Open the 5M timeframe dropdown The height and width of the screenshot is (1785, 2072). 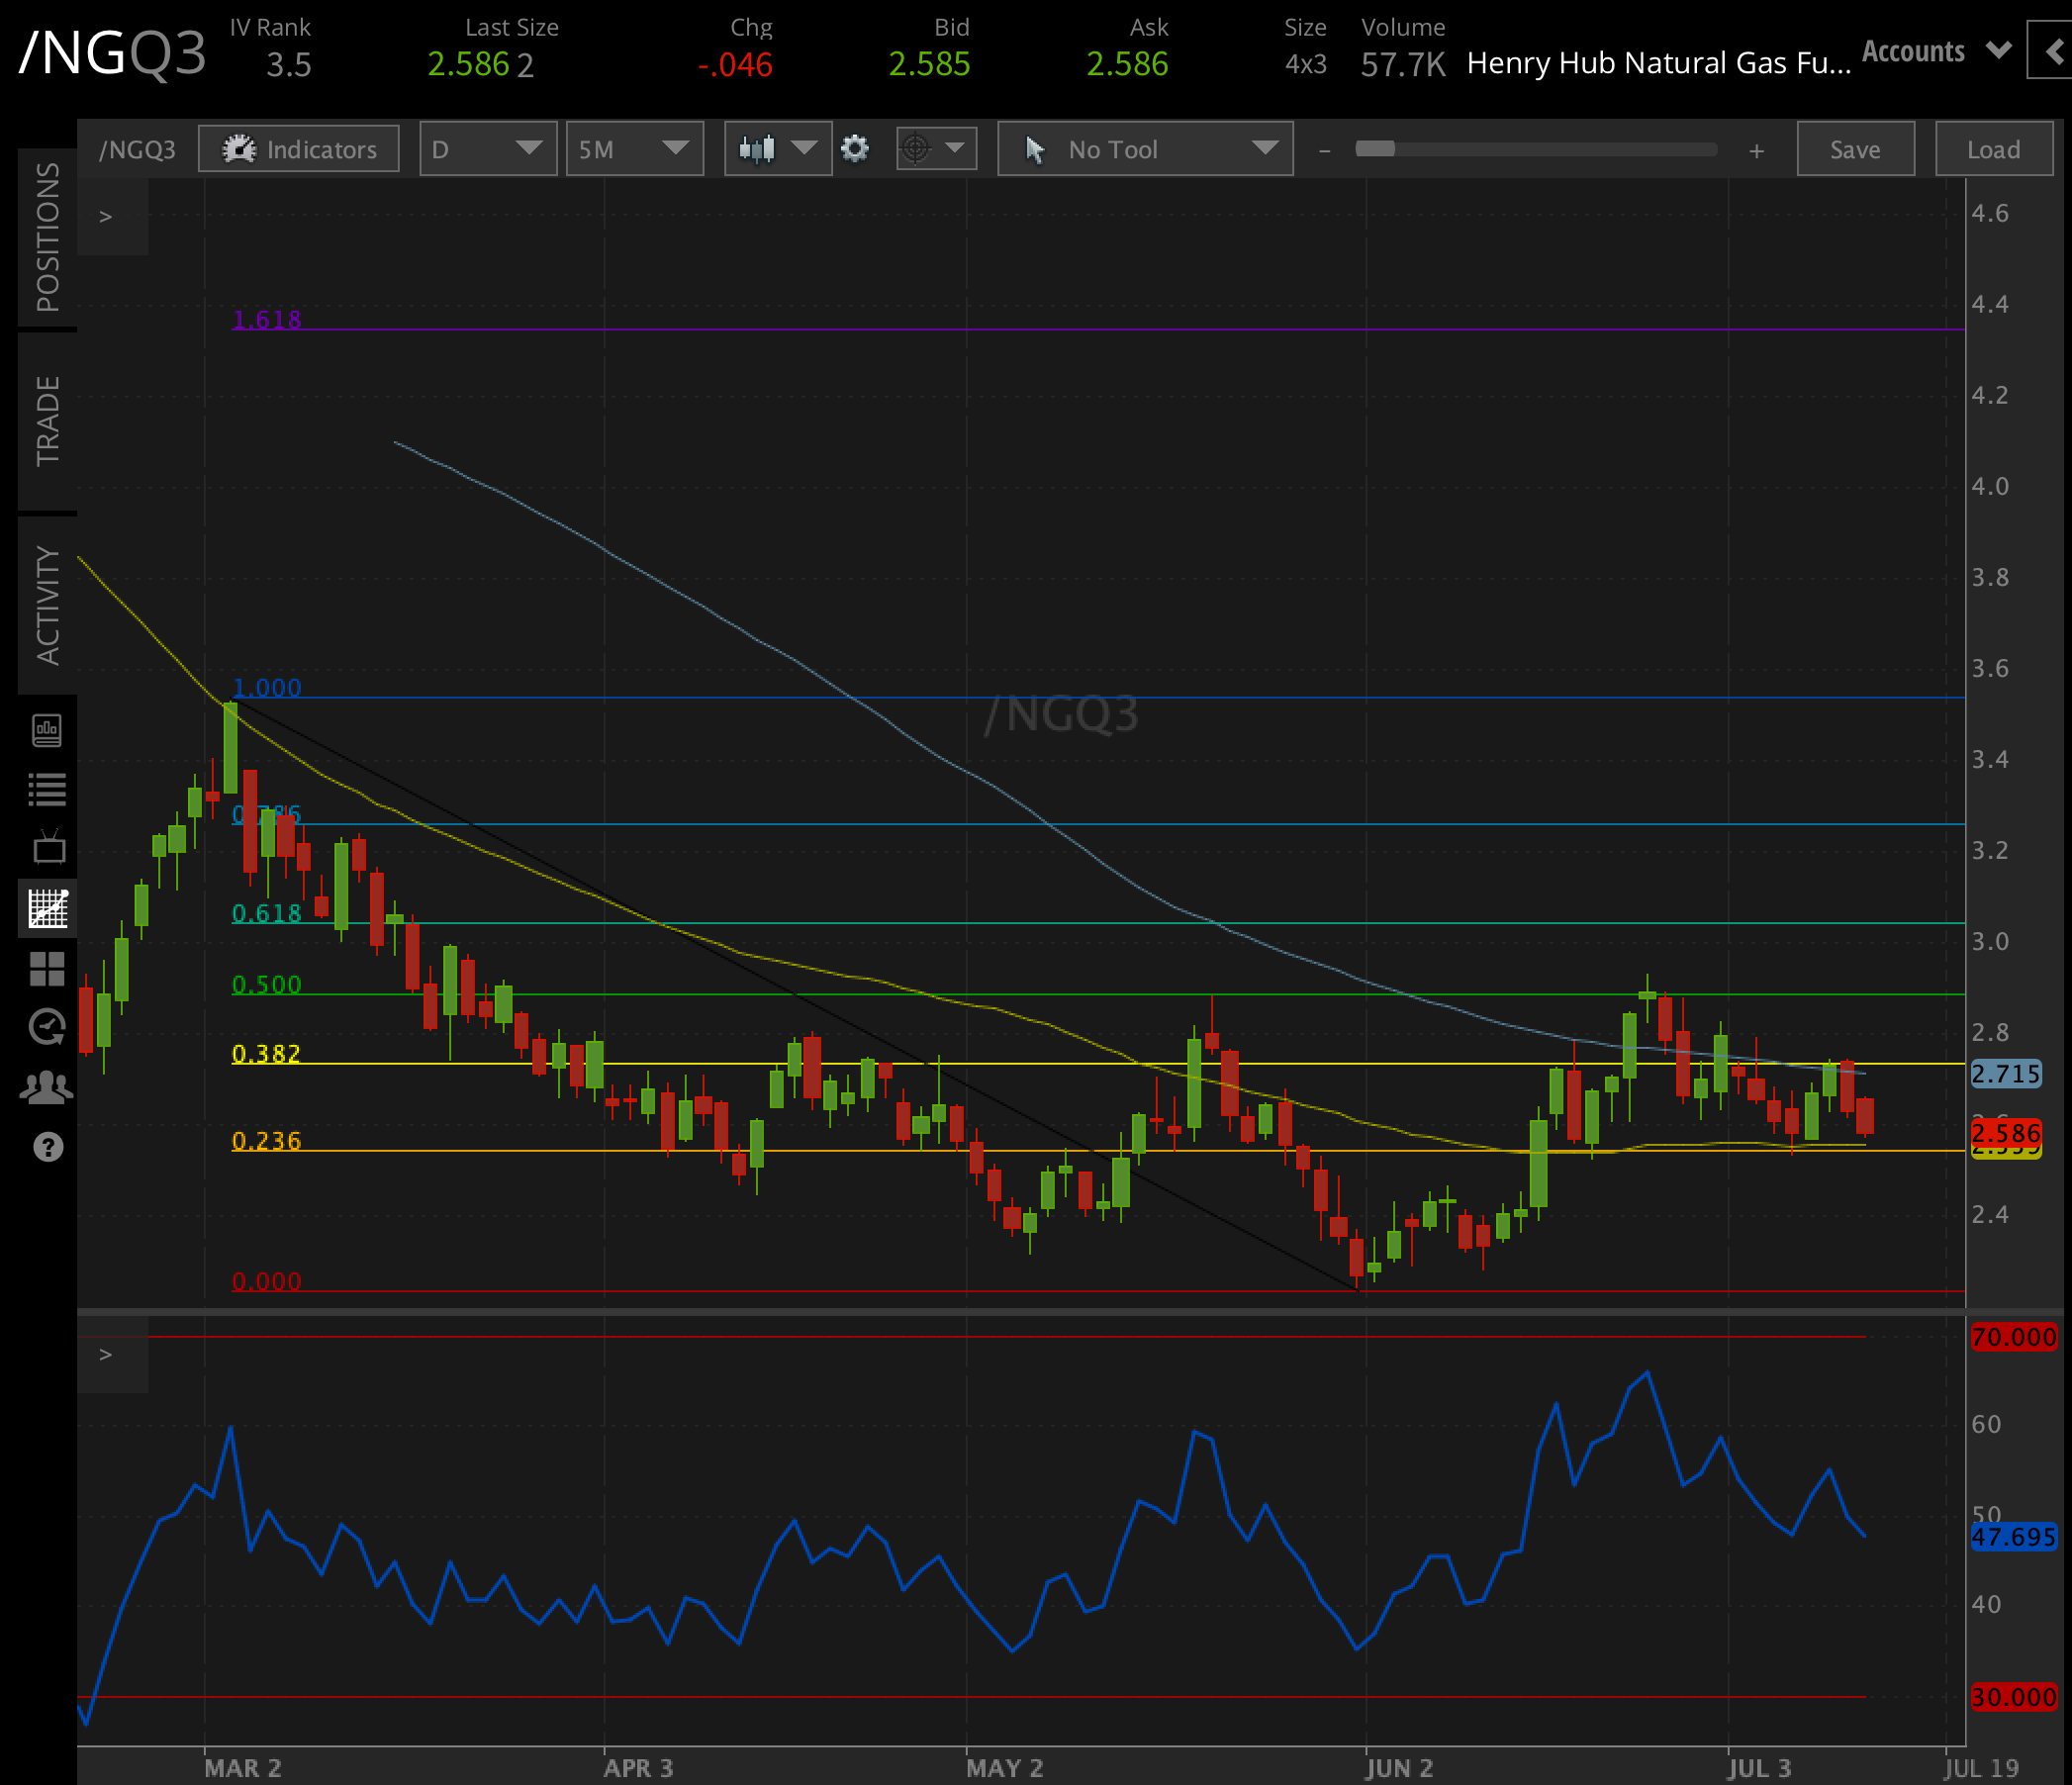[634, 148]
